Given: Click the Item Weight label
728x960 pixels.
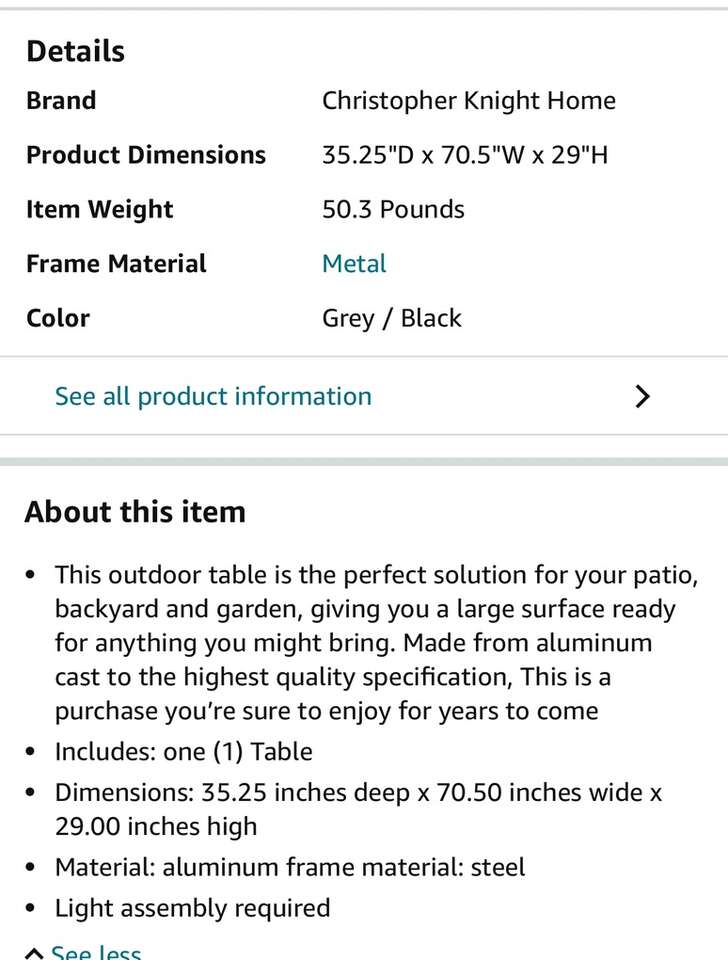Looking at the screenshot, I should pos(100,210).
